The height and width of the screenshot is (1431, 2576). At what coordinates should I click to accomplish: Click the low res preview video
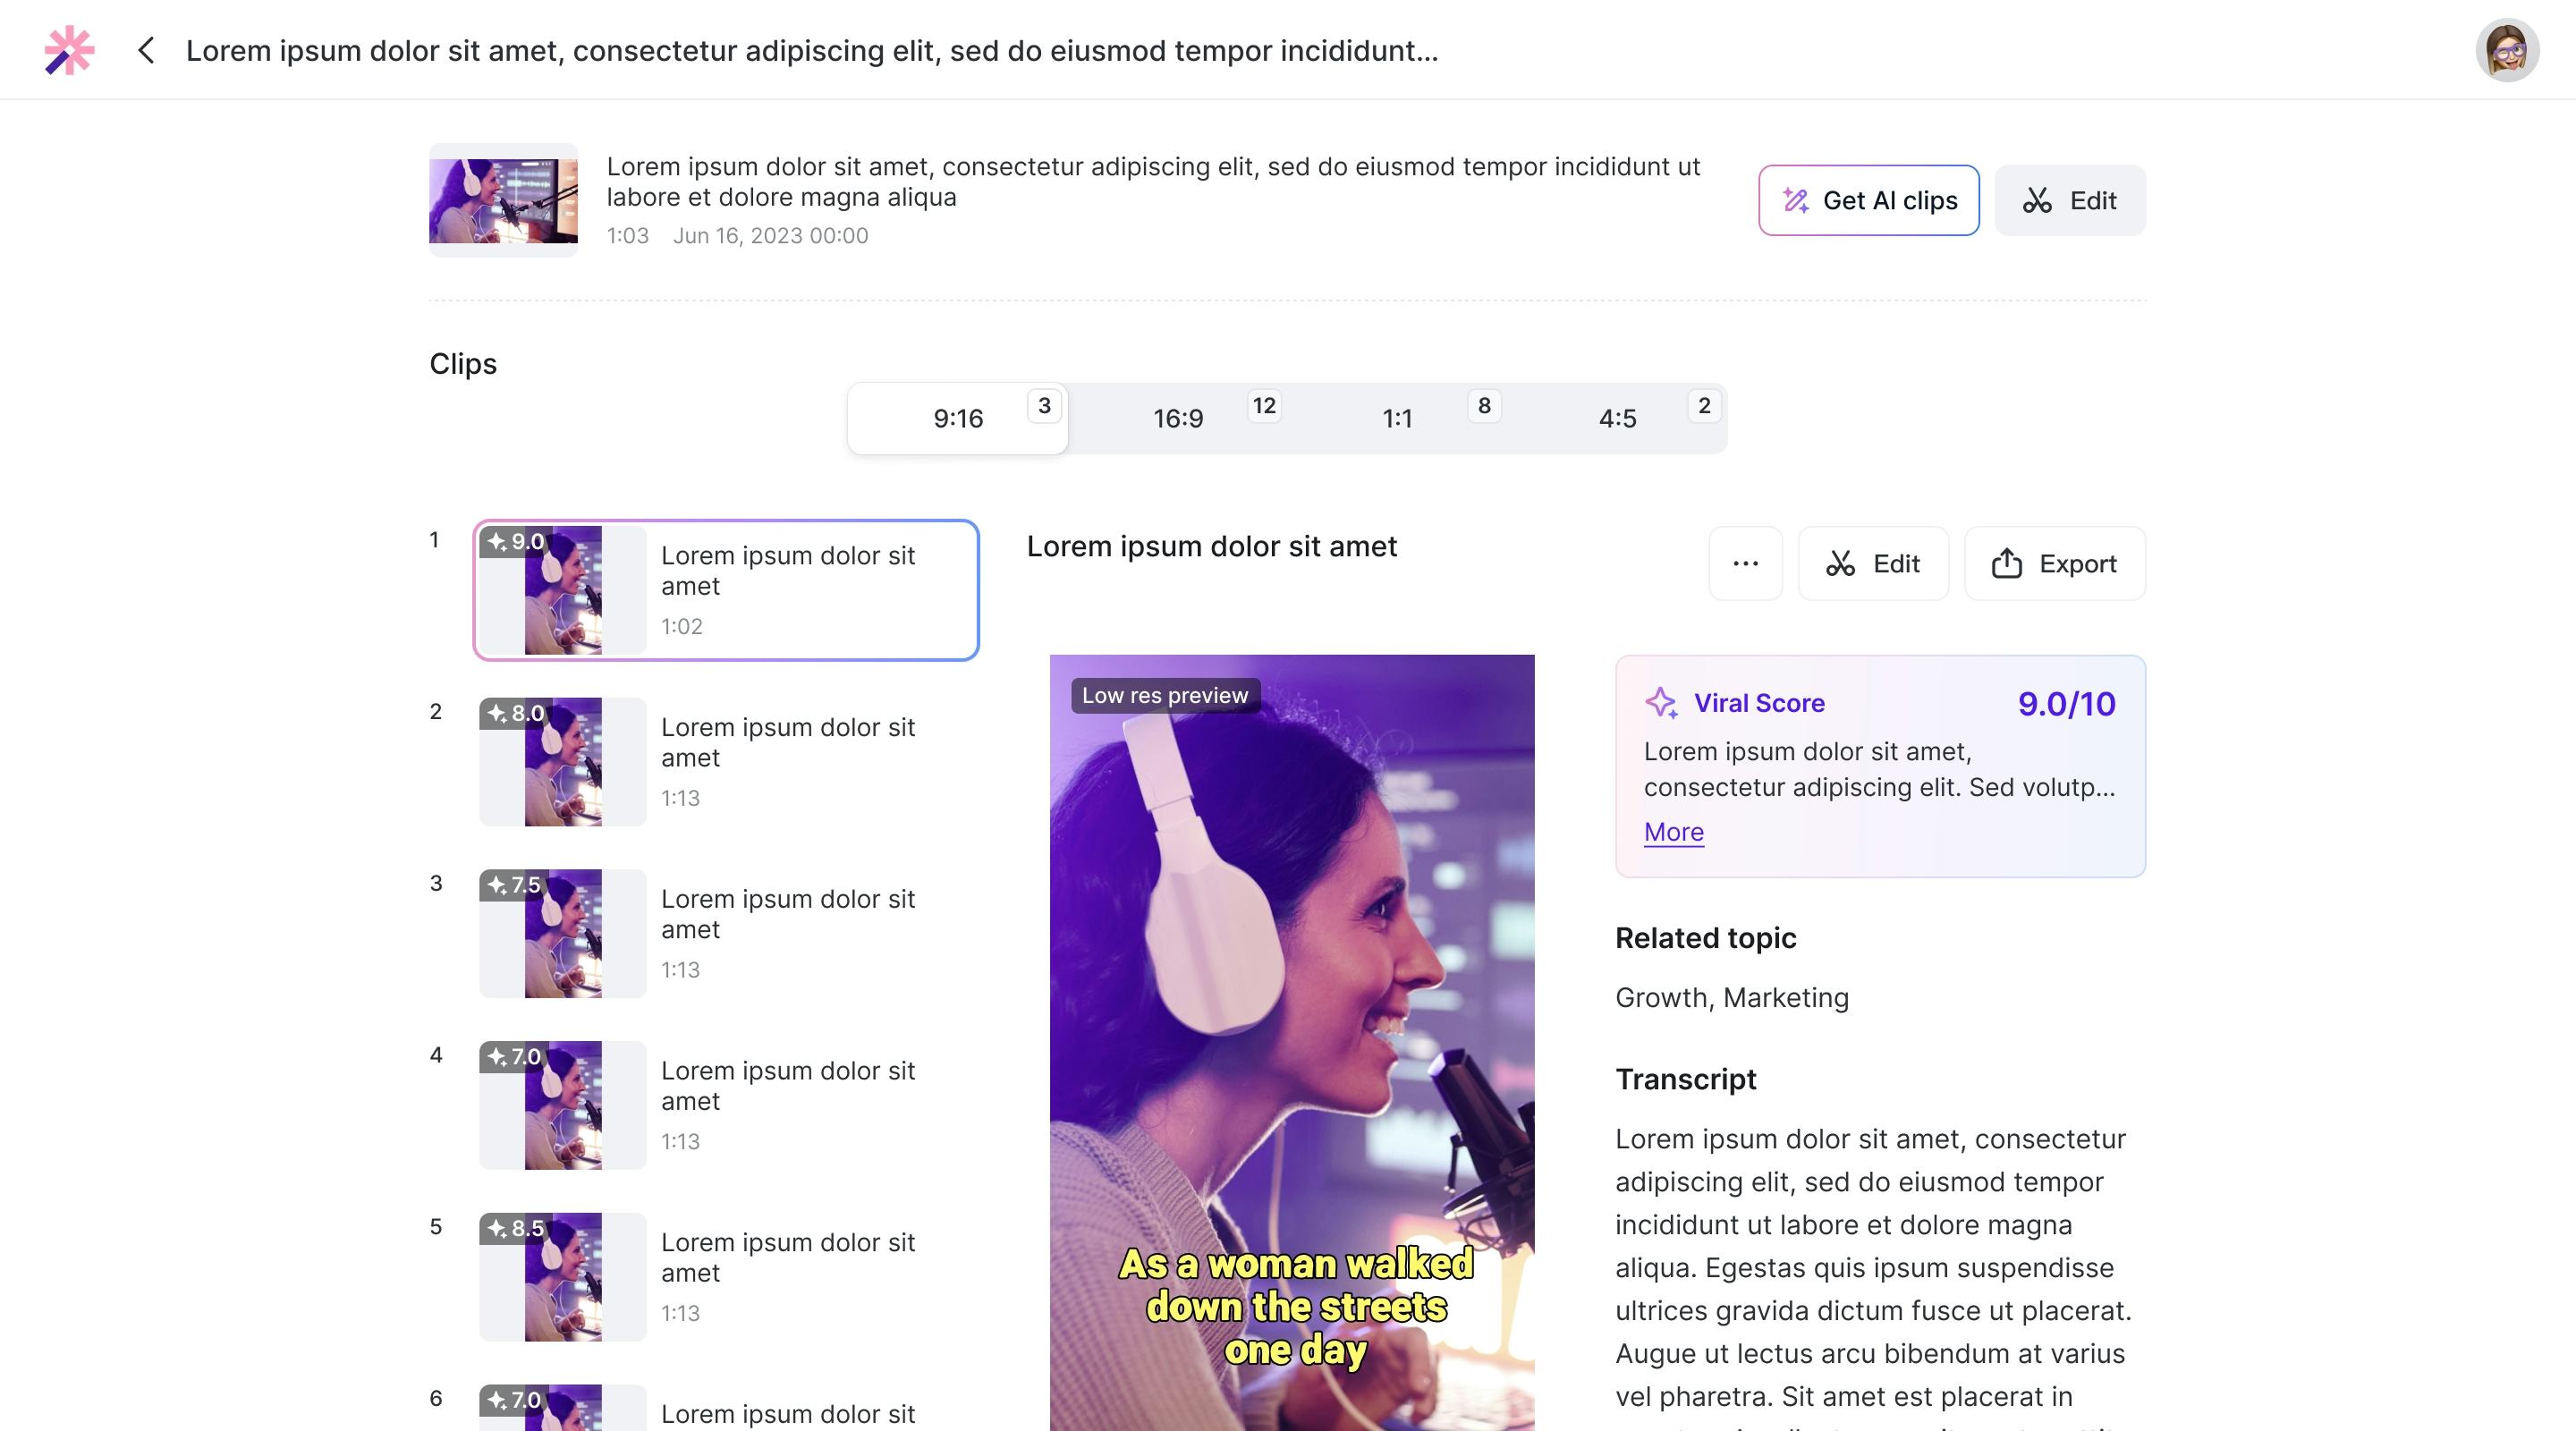coord(1291,1040)
